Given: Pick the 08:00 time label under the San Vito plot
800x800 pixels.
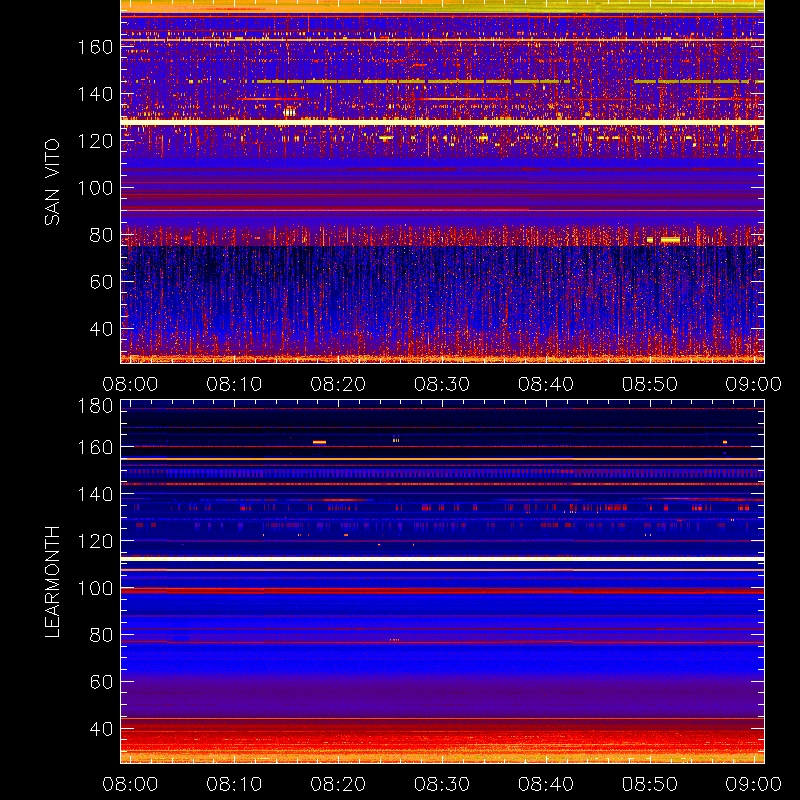Looking at the screenshot, I should click(130, 384).
